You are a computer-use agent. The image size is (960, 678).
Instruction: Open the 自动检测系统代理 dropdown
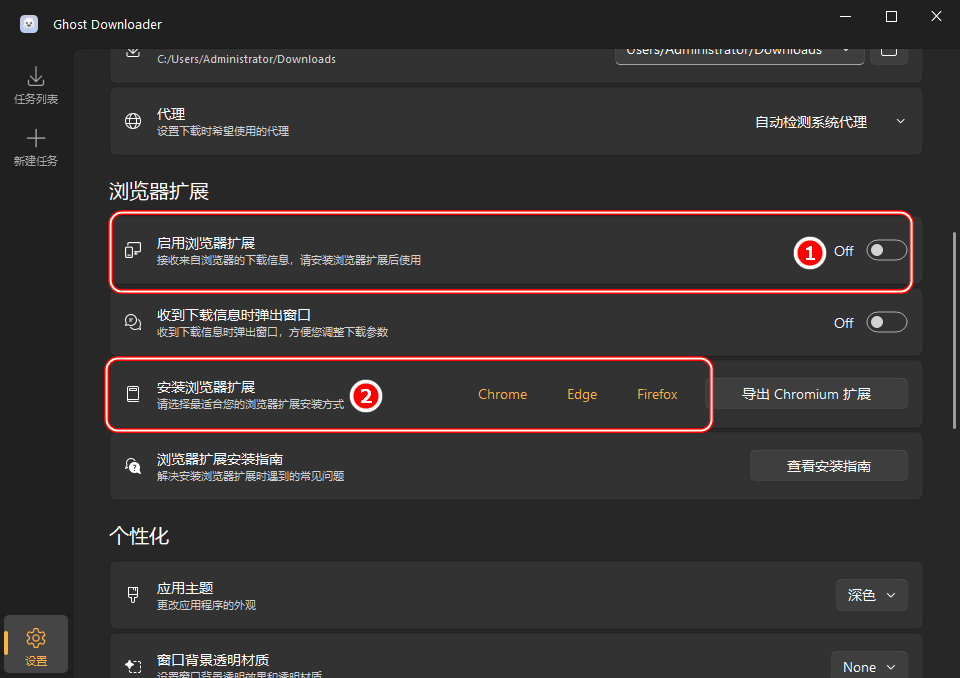[830, 121]
